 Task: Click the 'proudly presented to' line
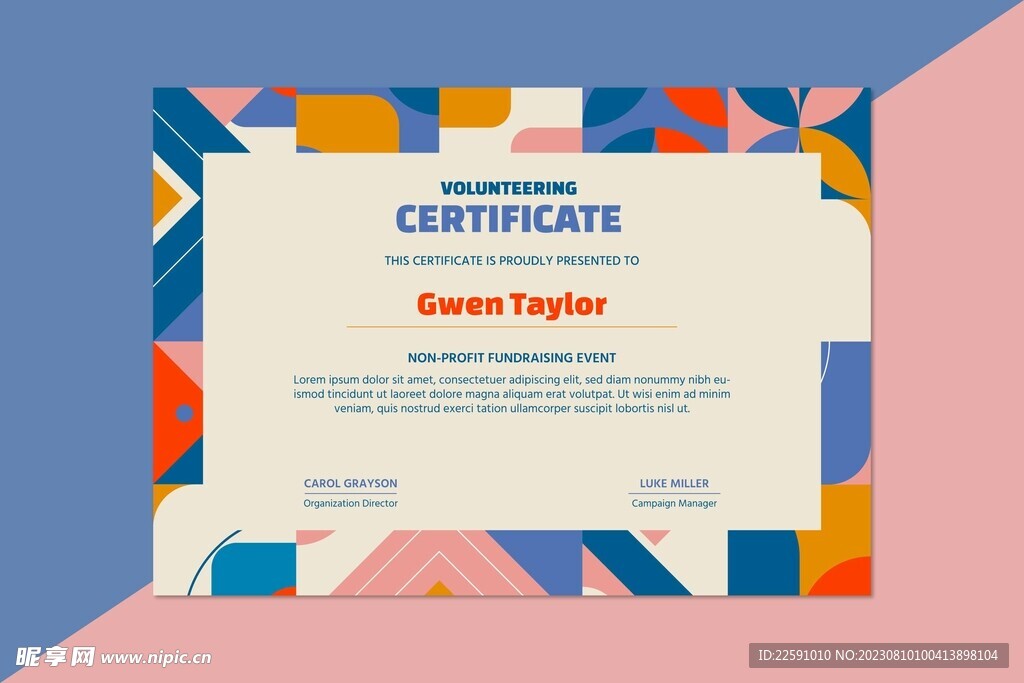click(511, 261)
